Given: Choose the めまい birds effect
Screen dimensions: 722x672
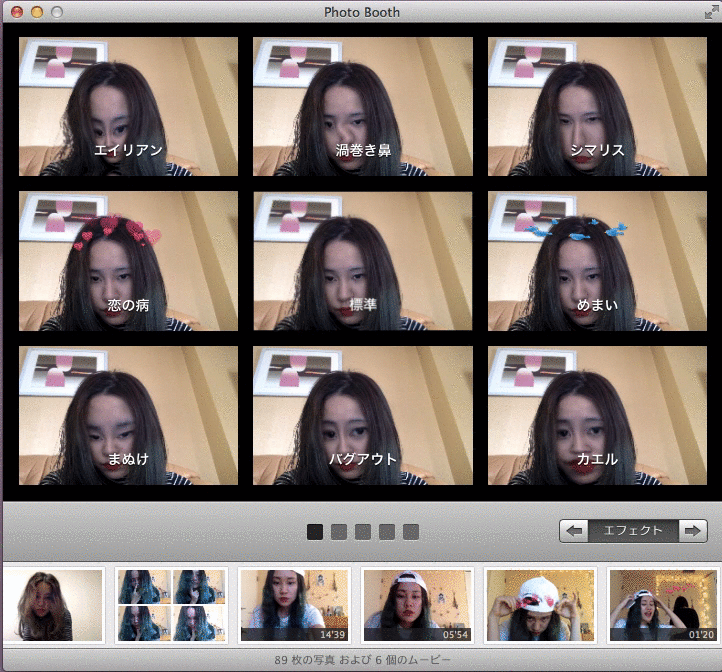Looking at the screenshot, I should [597, 261].
